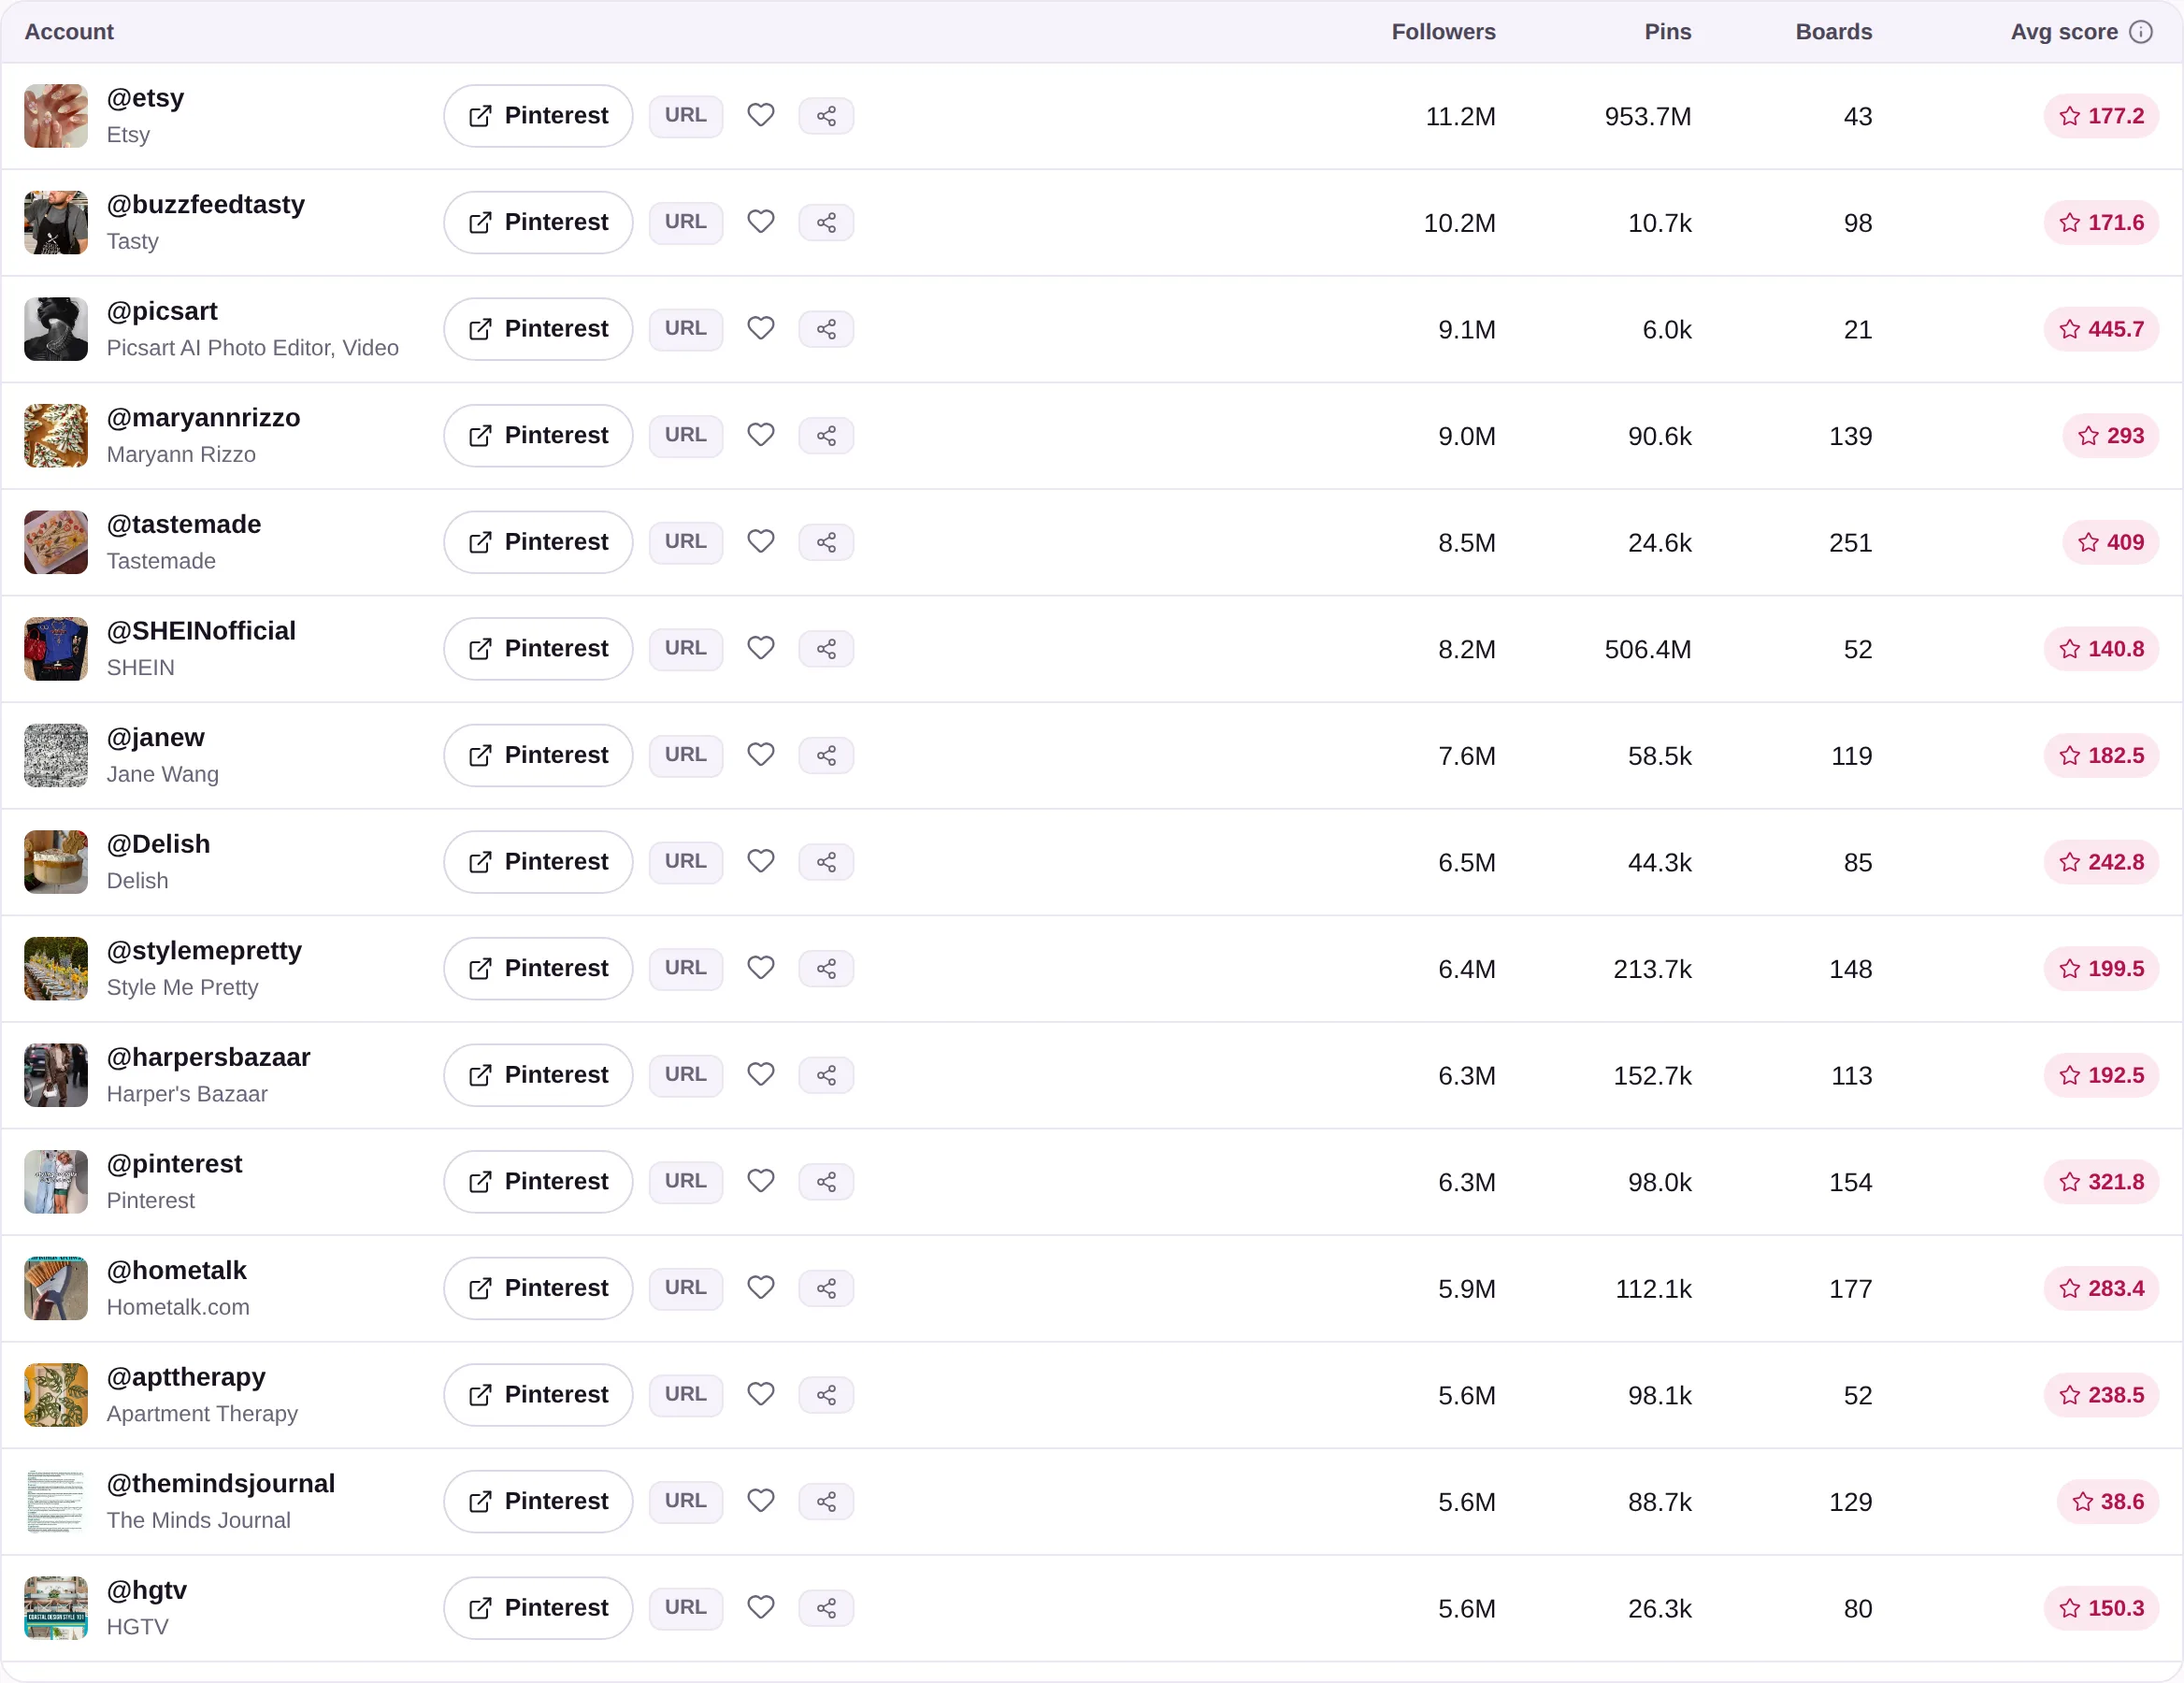Share the @pinterest account row

pos(826,1181)
